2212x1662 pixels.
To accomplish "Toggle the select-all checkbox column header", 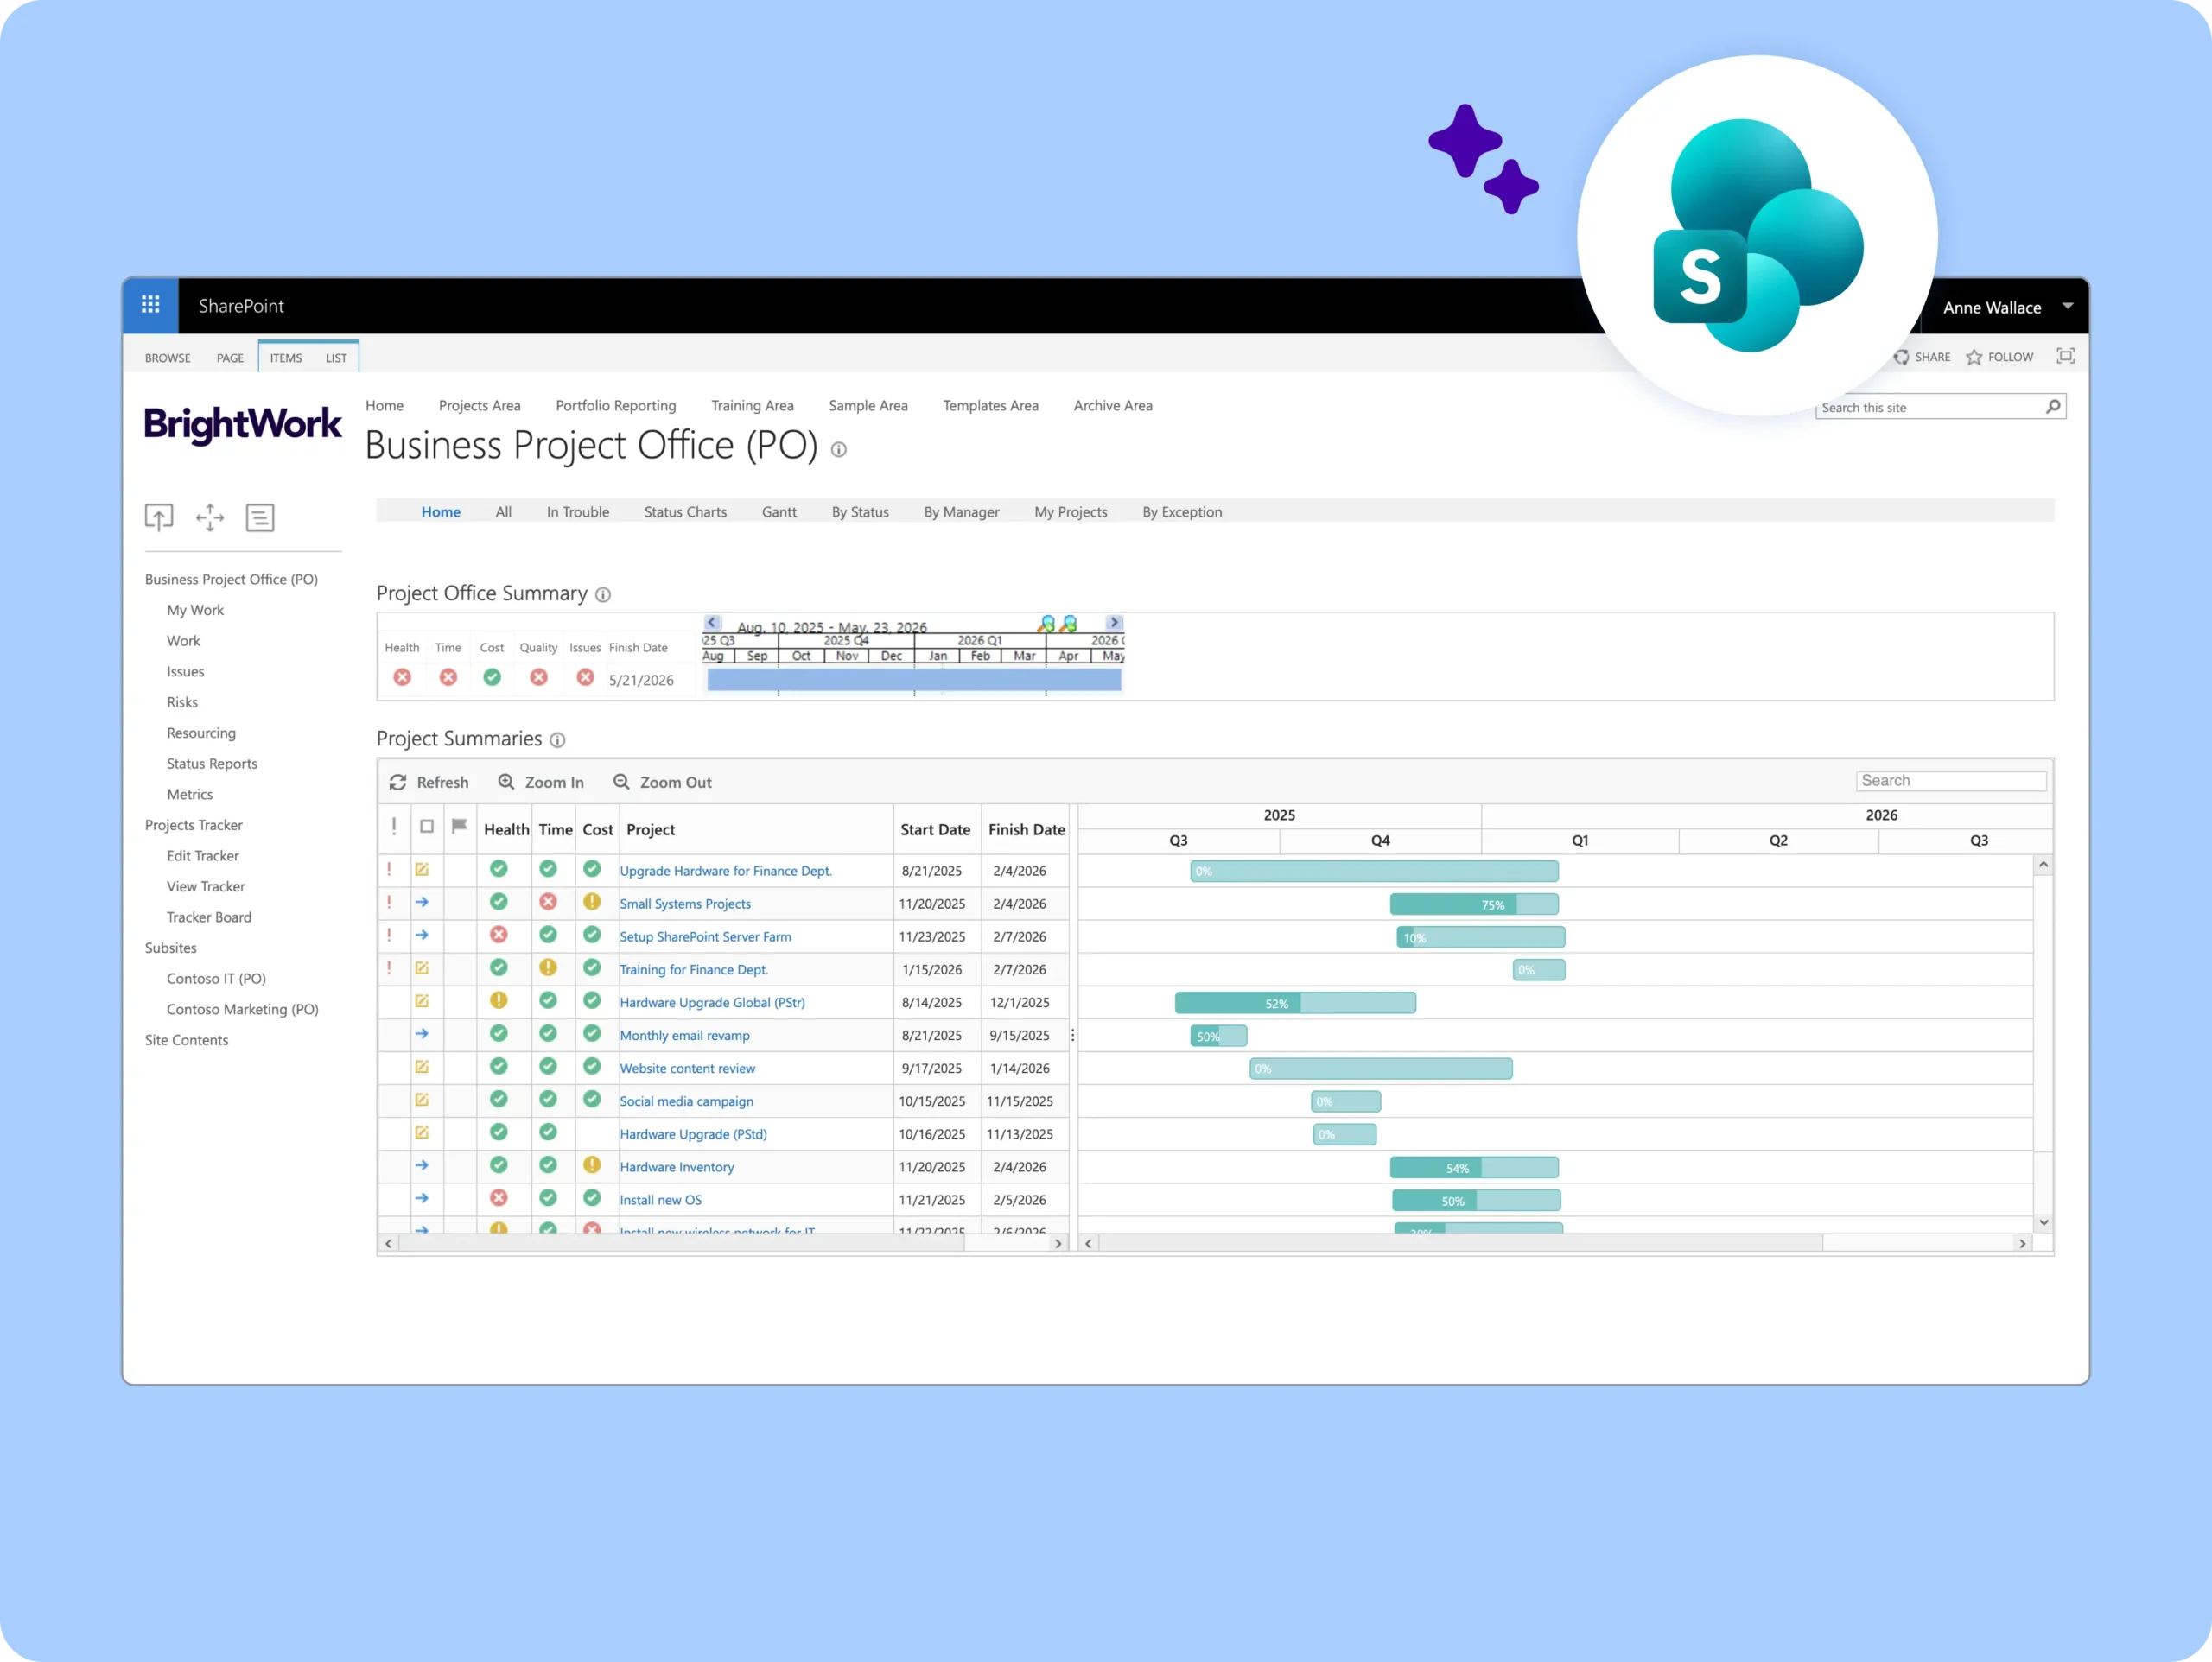I will pos(427,827).
